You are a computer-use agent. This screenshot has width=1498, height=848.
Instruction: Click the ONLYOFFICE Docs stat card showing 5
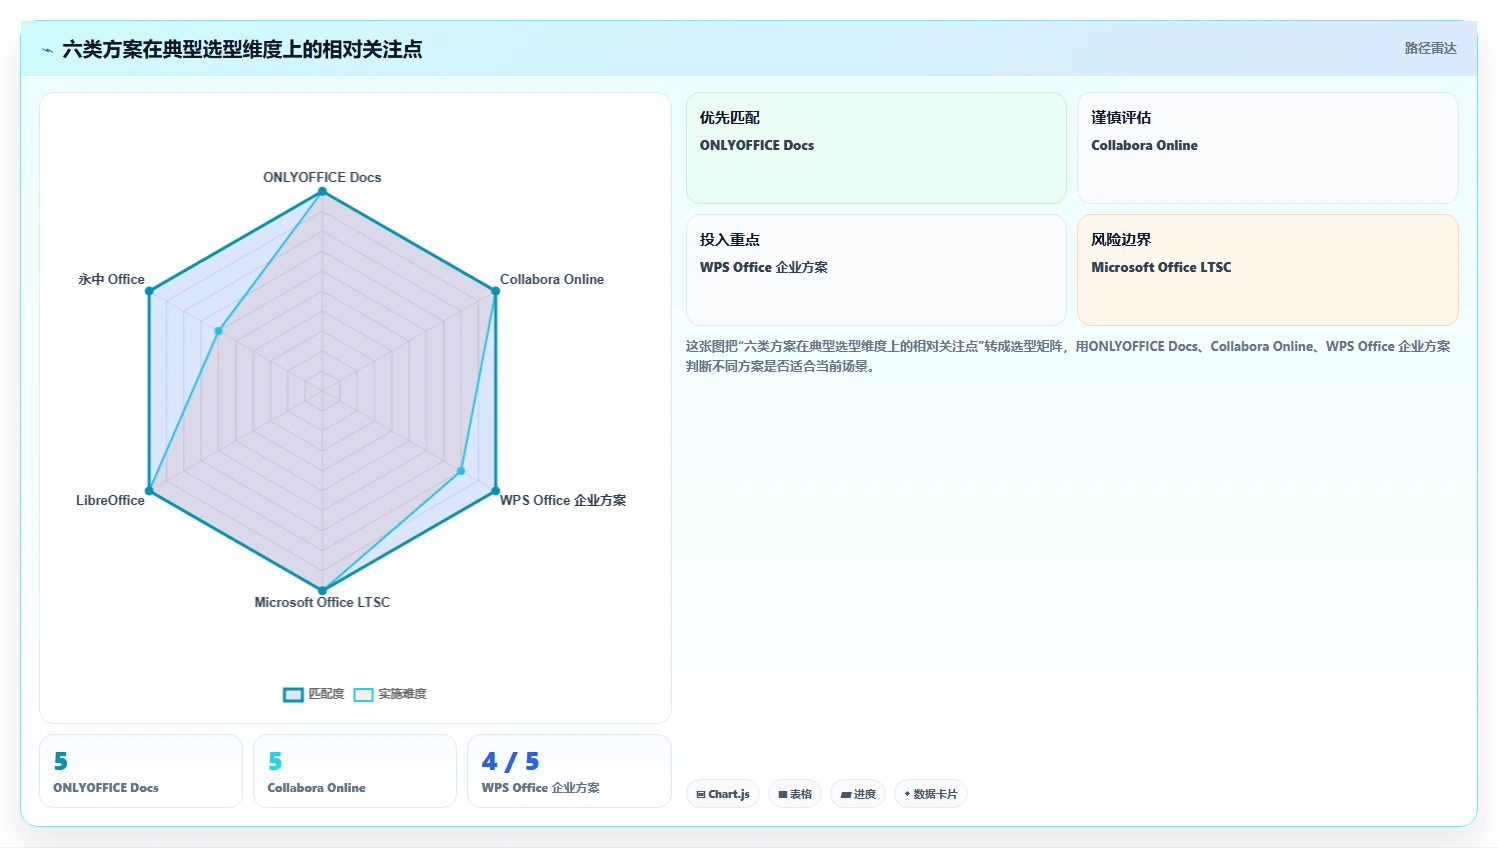[141, 771]
